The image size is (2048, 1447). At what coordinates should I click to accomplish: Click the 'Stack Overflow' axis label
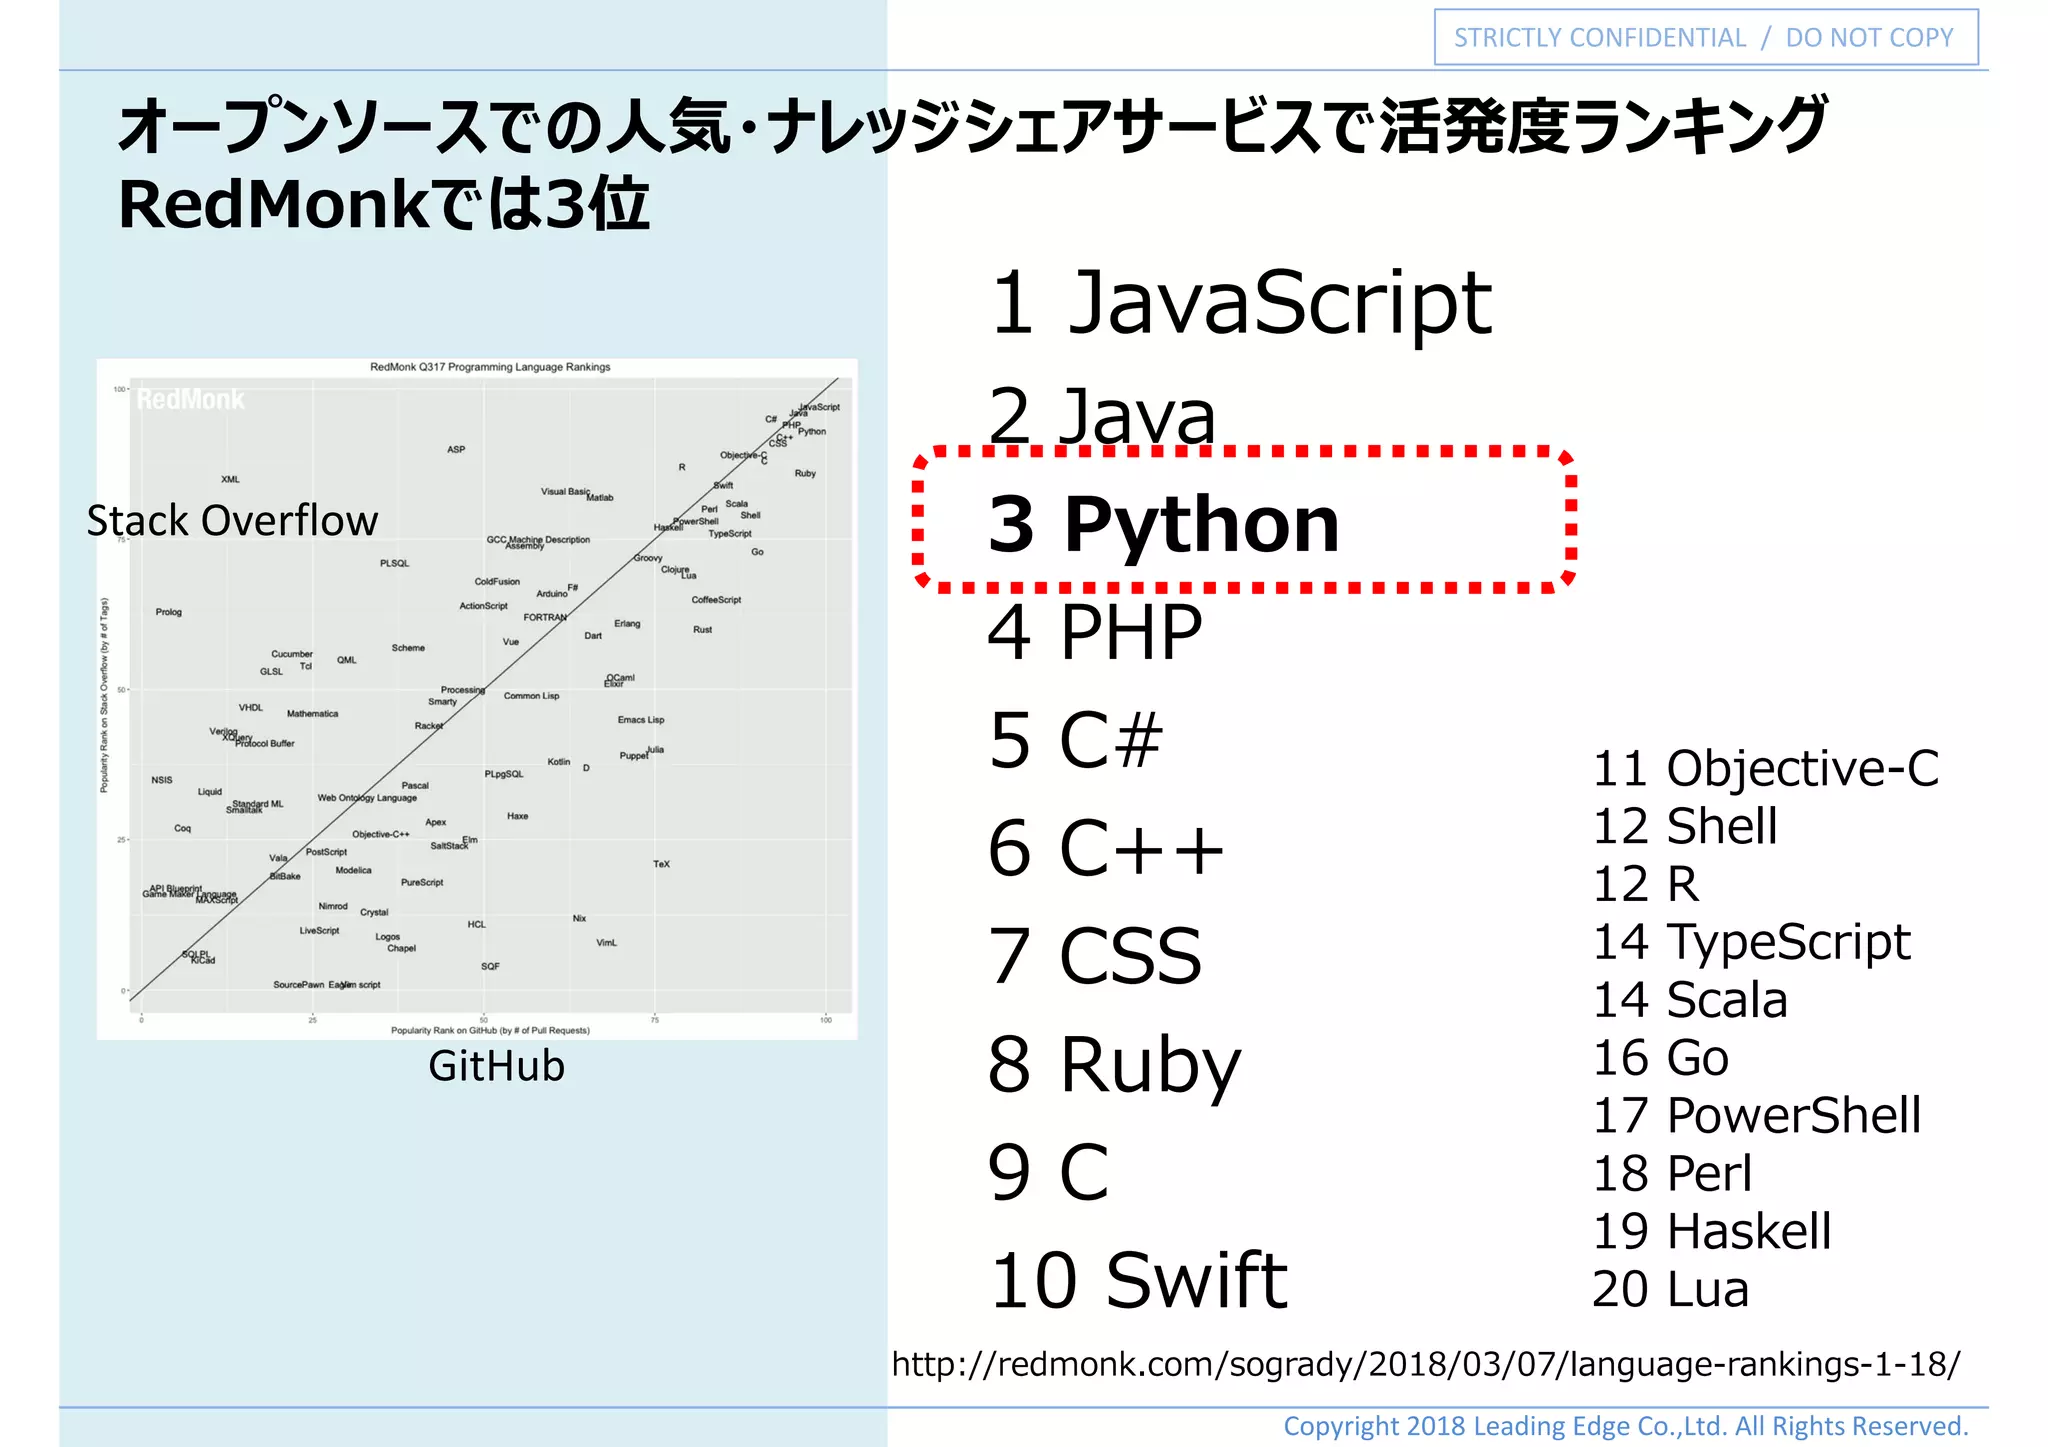232,521
